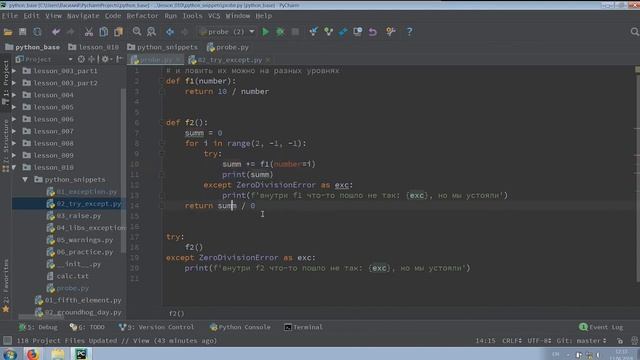
Task: Click the Synchronize toolbar icon
Action: [x=37, y=32]
